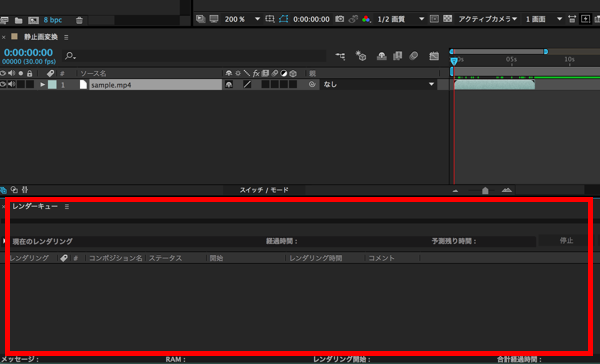Click the コンポジション名 column header
This screenshot has width=600, height=364.
[x=116, y=258]
